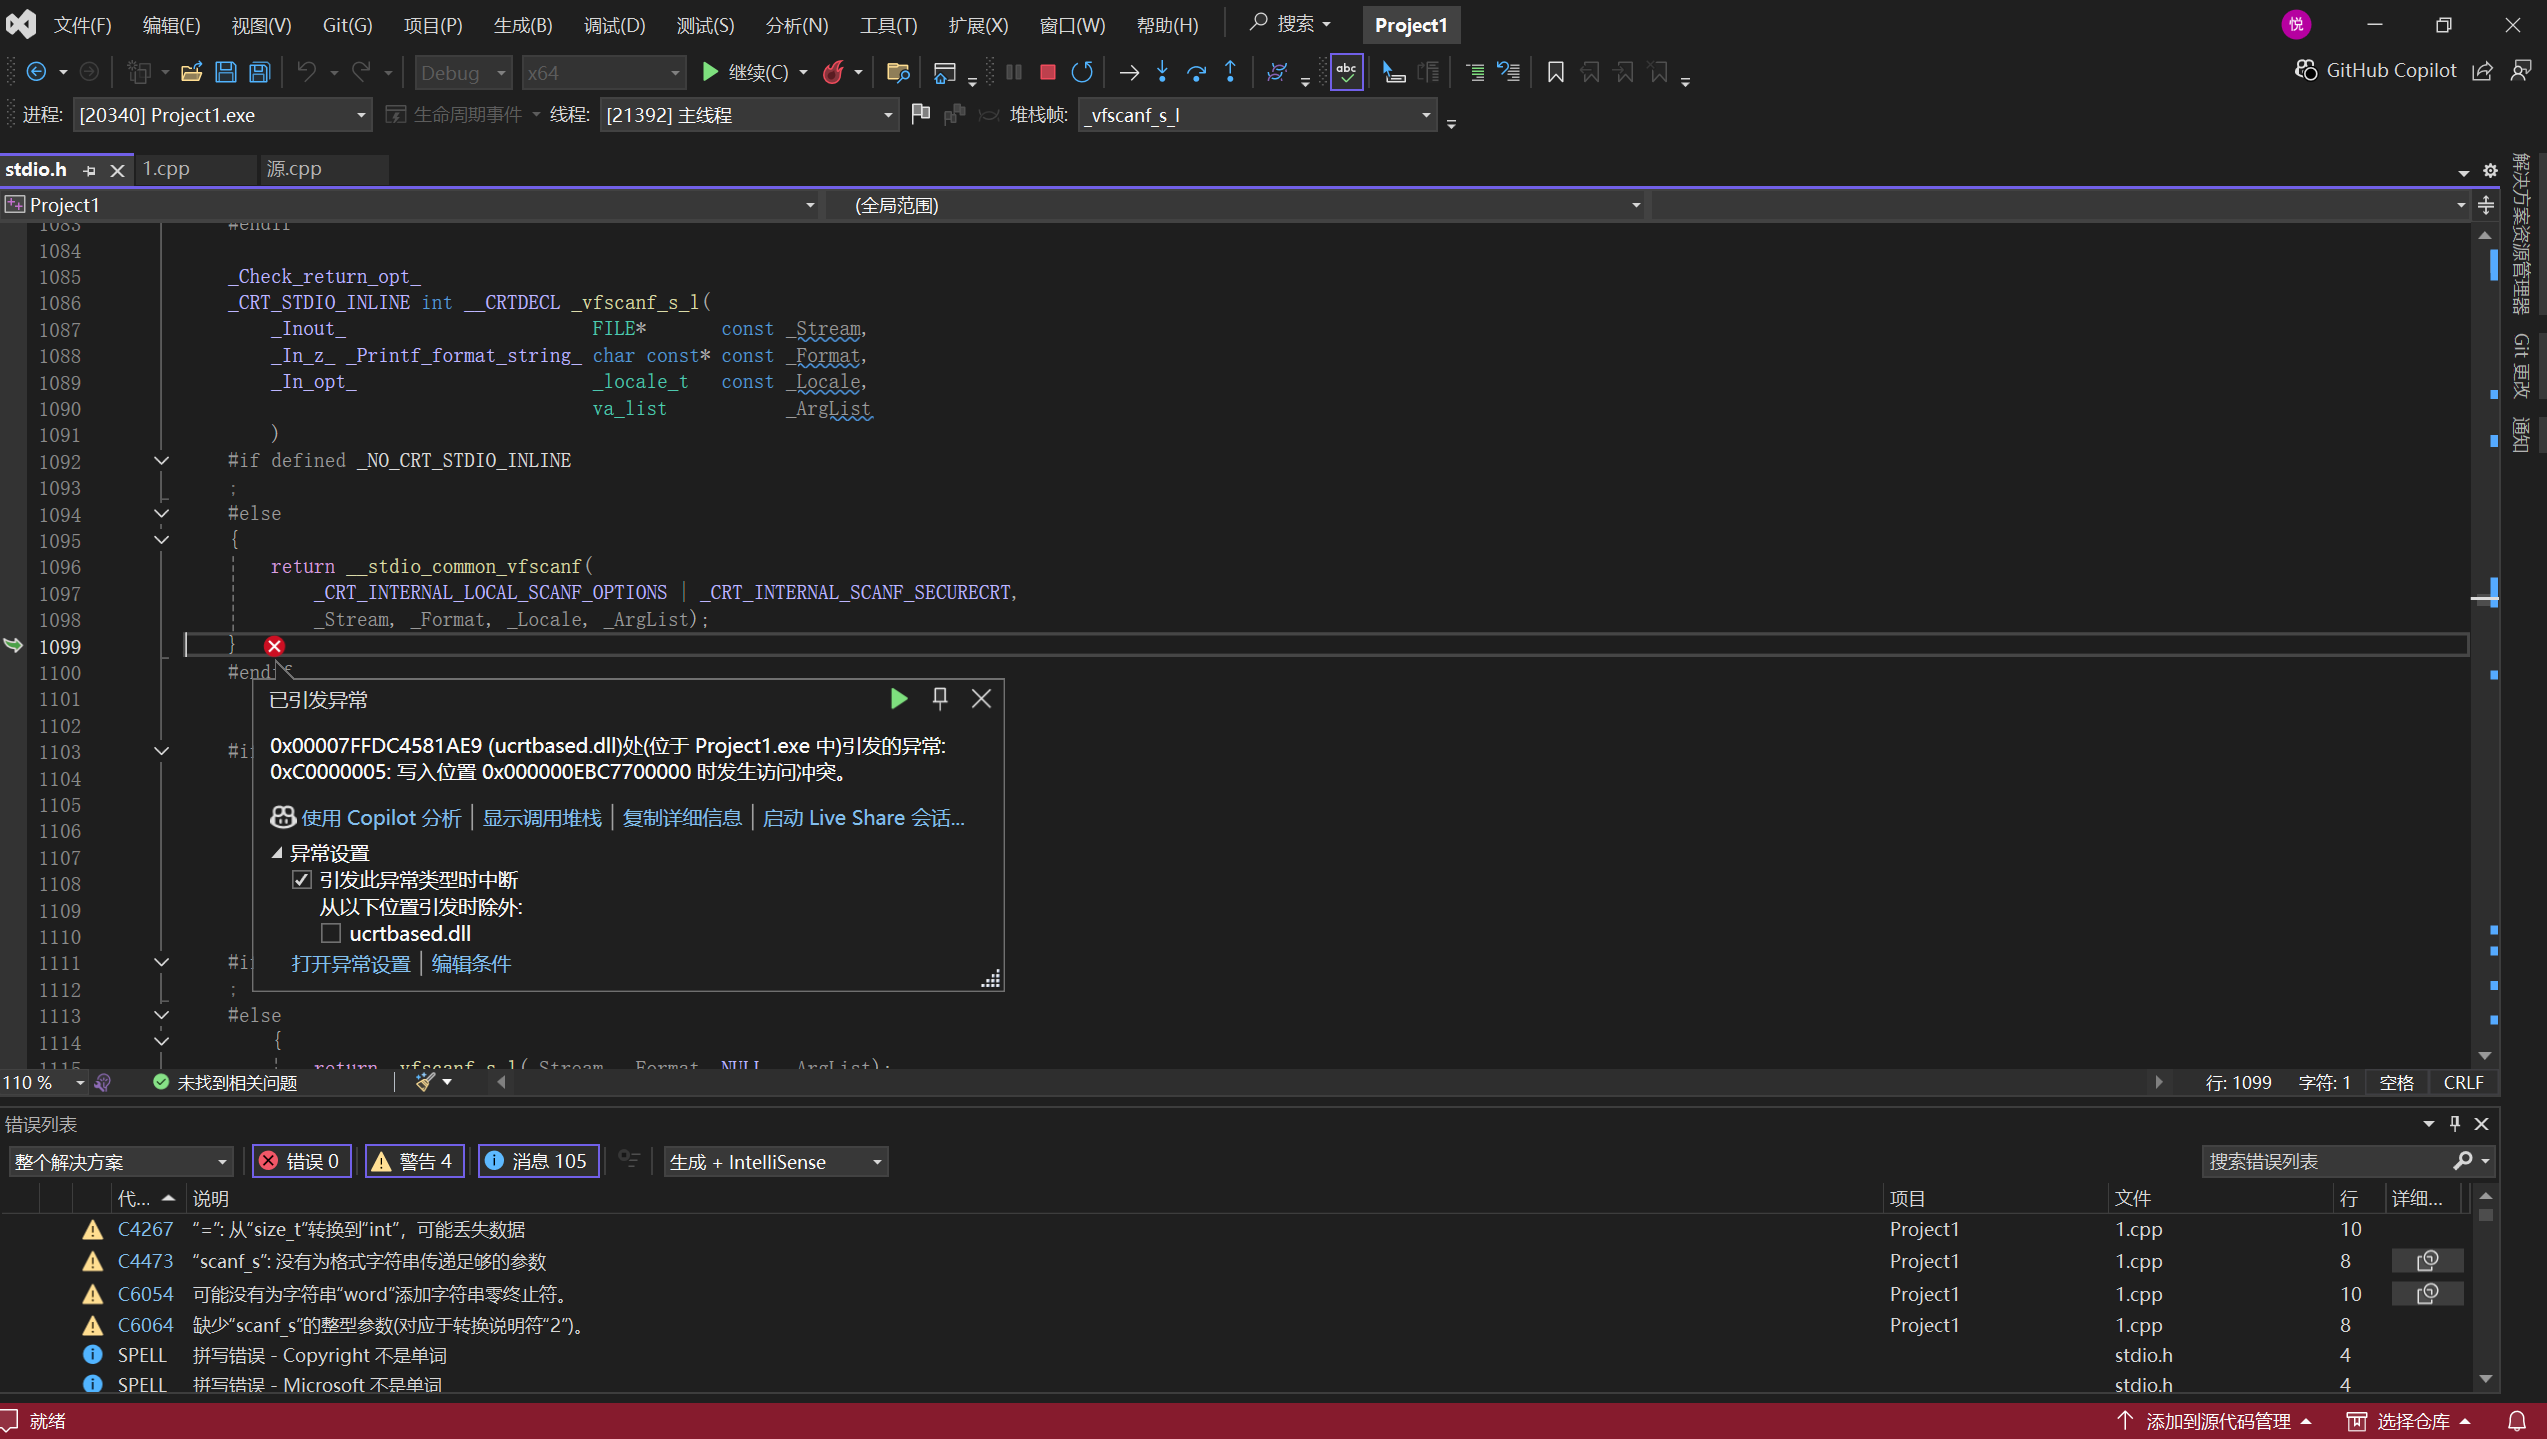Click the Hot Reload flame icon

point(833,72)
